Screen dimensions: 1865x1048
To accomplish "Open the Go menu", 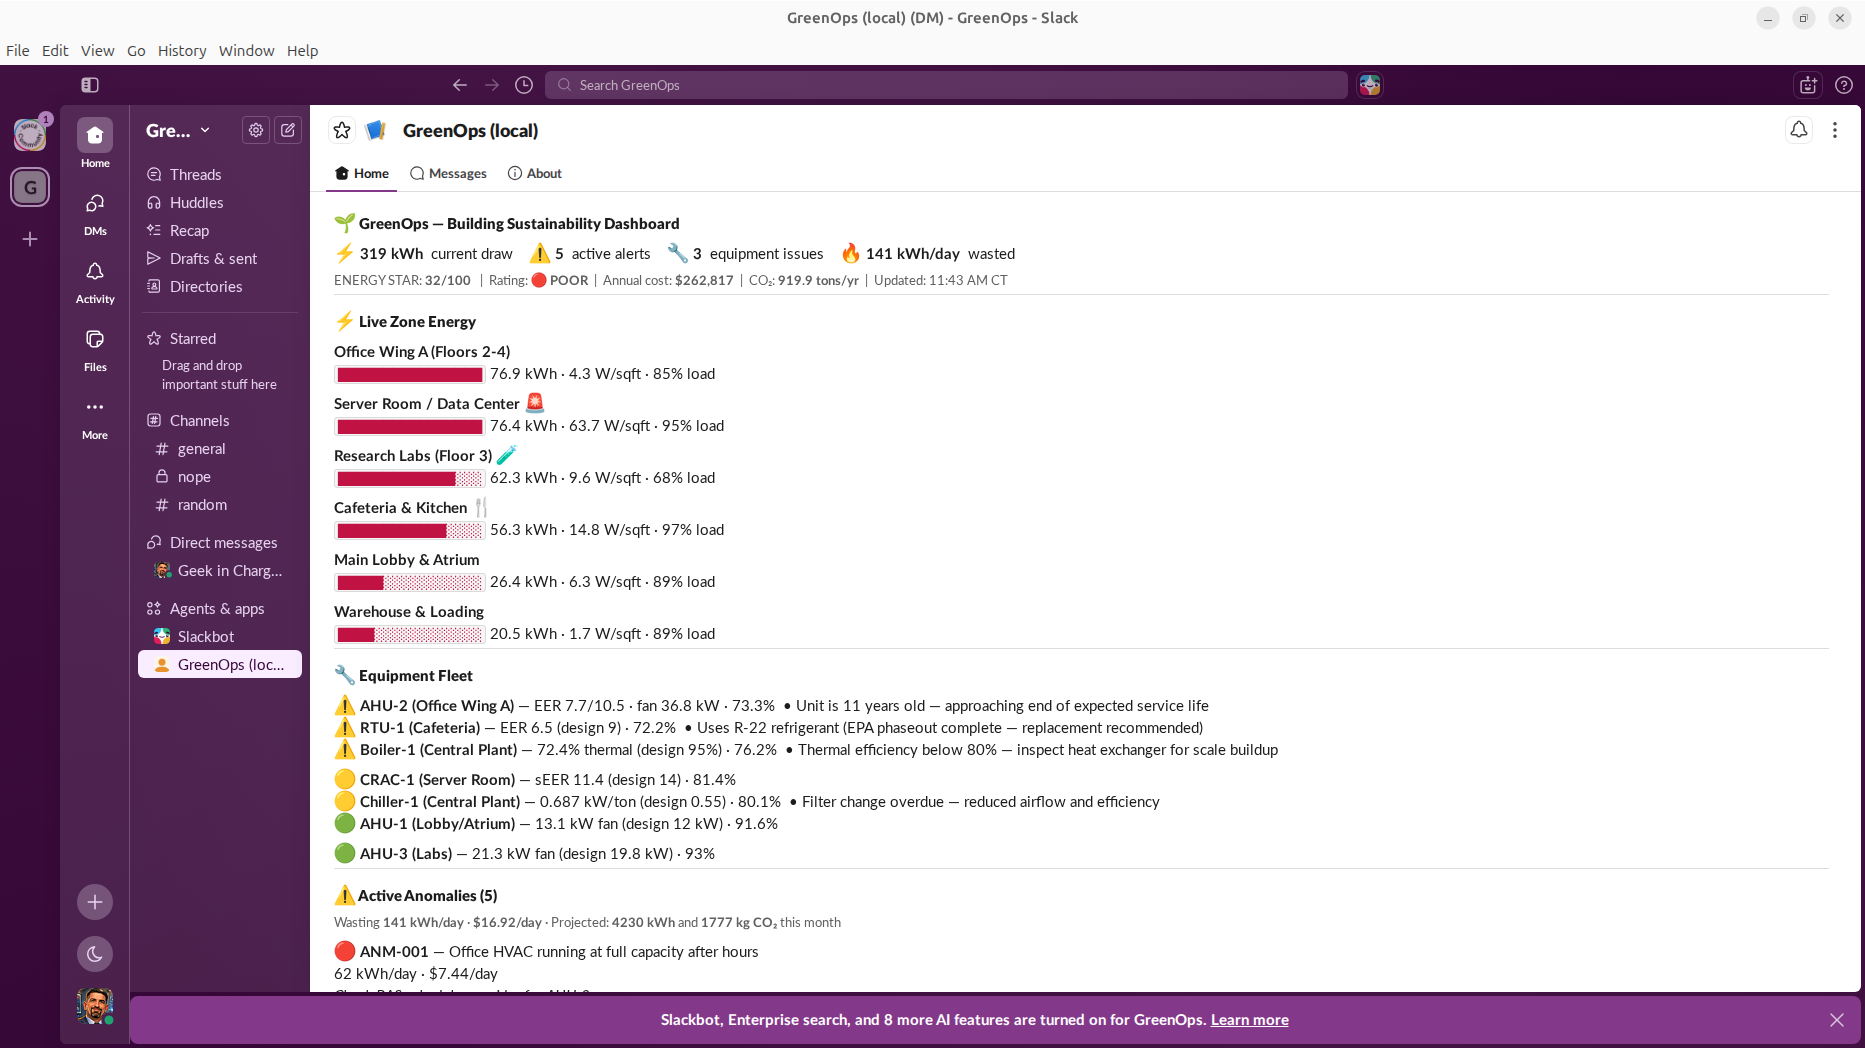I will [x=136, y=51].
